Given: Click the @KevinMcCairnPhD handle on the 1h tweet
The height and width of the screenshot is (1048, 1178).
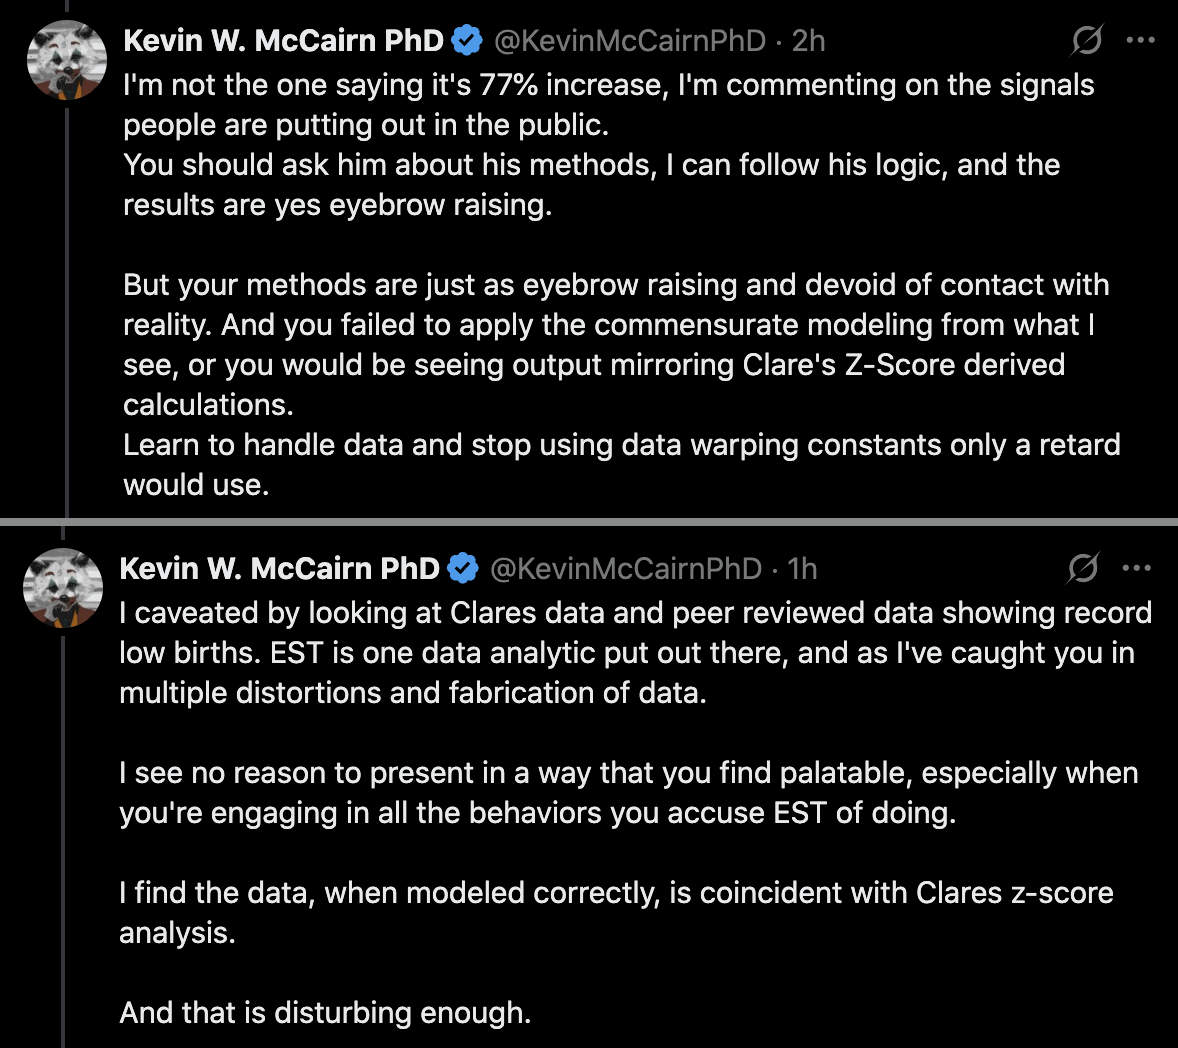Looking at the screenshot, I should point(626,569).
